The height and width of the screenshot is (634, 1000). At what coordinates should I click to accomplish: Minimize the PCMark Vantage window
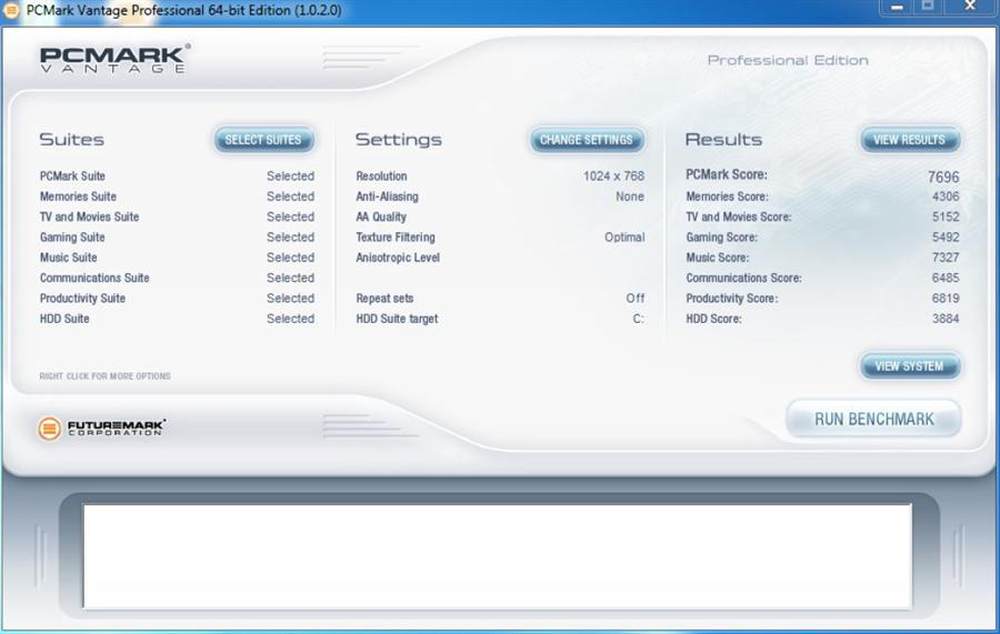coord(897,7)
